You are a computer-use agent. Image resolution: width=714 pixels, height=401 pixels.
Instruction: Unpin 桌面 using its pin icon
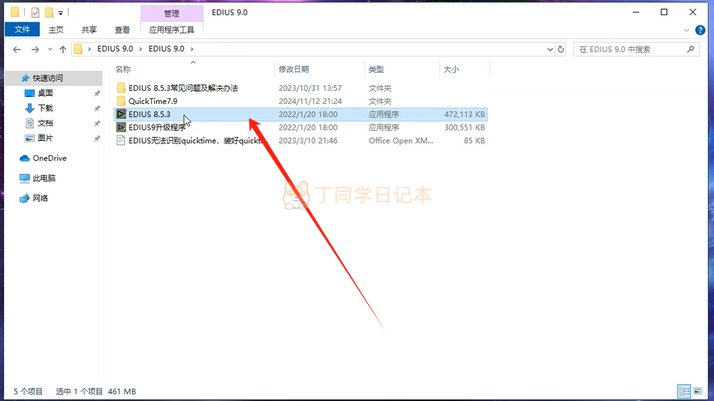click(97, 93)
